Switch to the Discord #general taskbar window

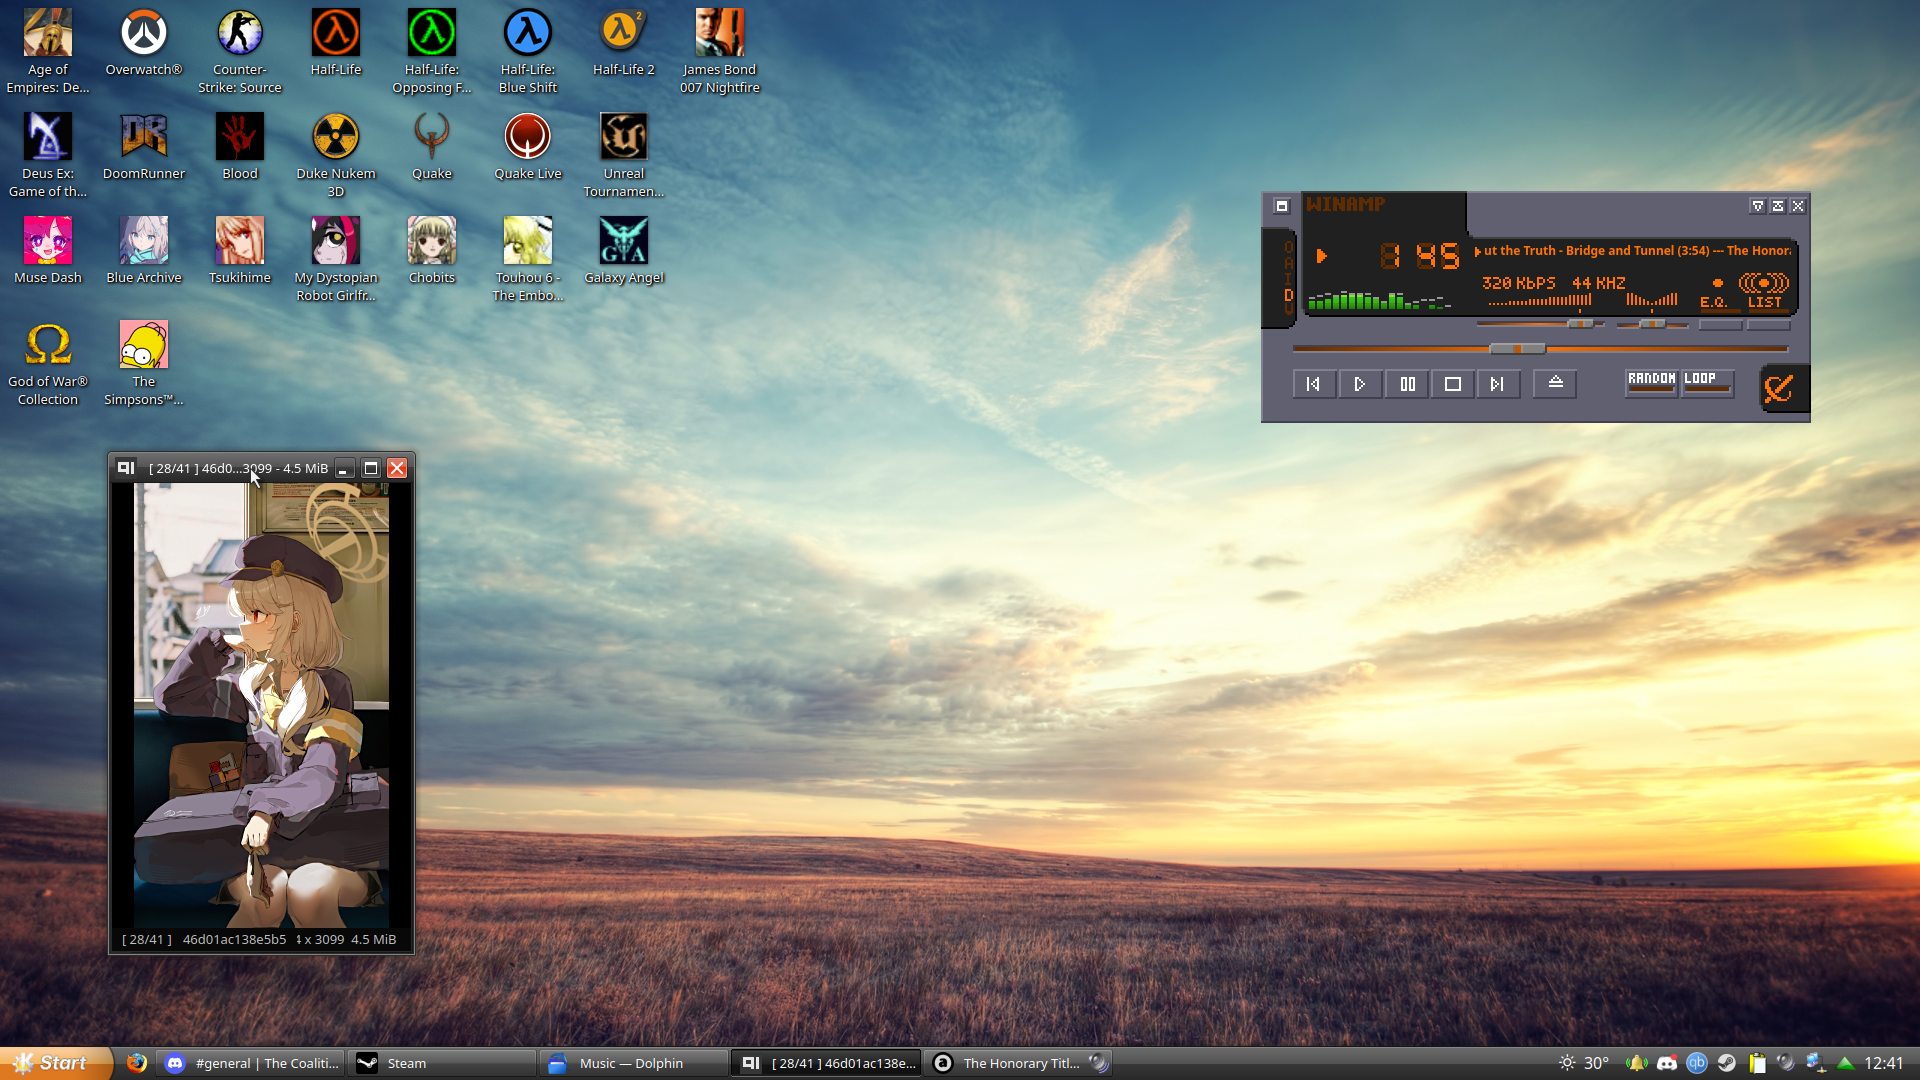click(251, 1063)
